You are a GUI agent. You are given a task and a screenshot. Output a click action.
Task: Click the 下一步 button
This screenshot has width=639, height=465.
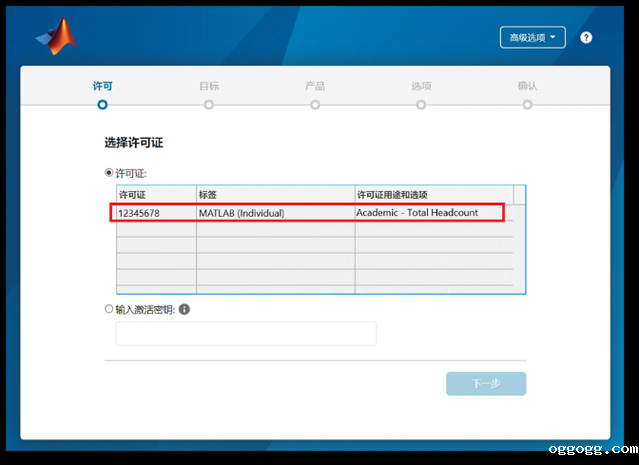(486, 383)
